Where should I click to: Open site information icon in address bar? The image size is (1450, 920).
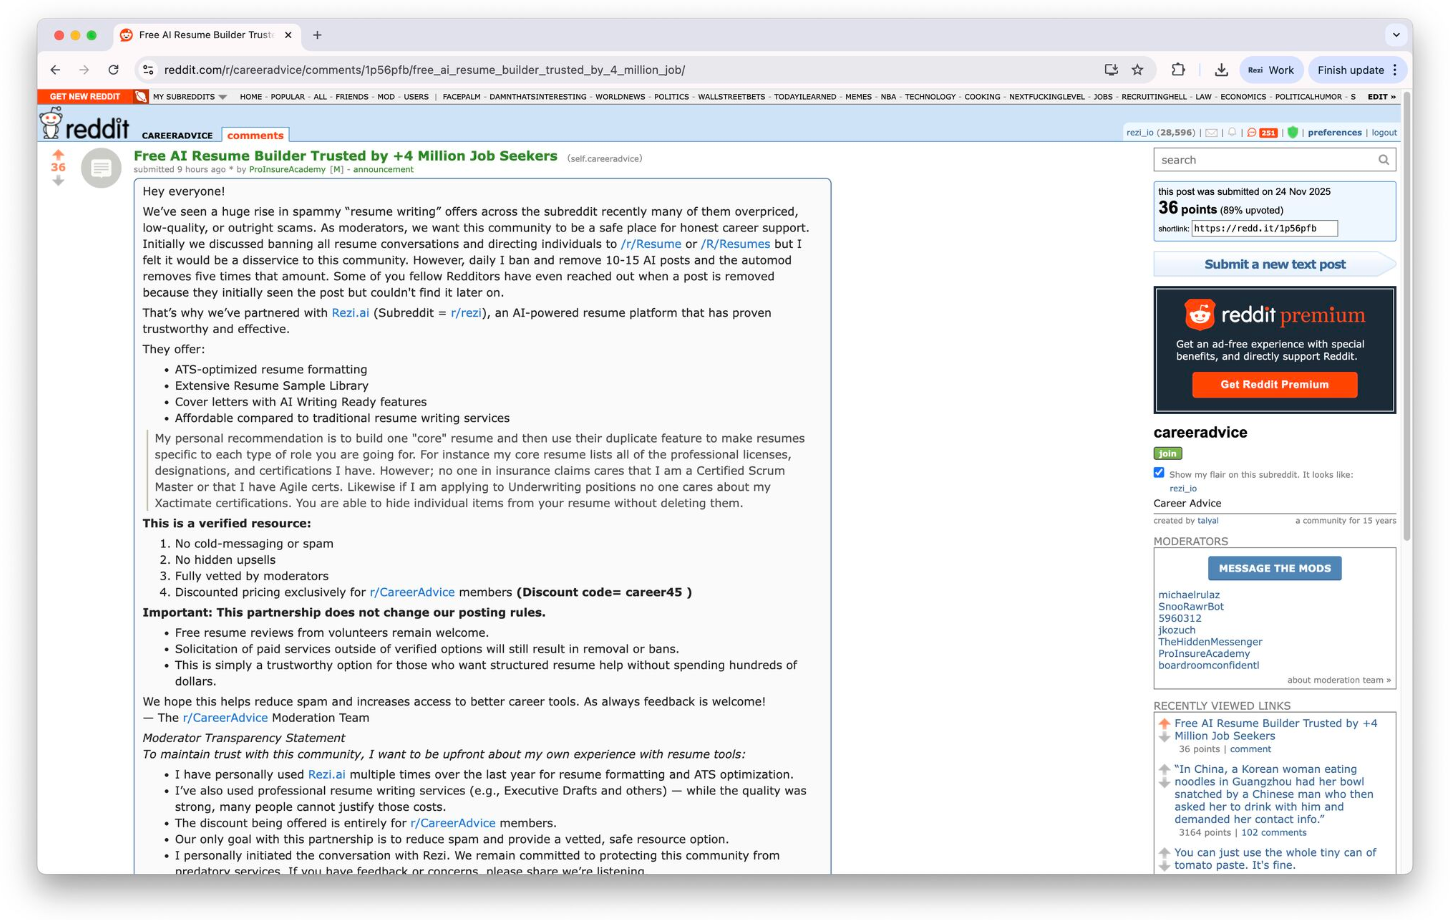tap(148, 70)
